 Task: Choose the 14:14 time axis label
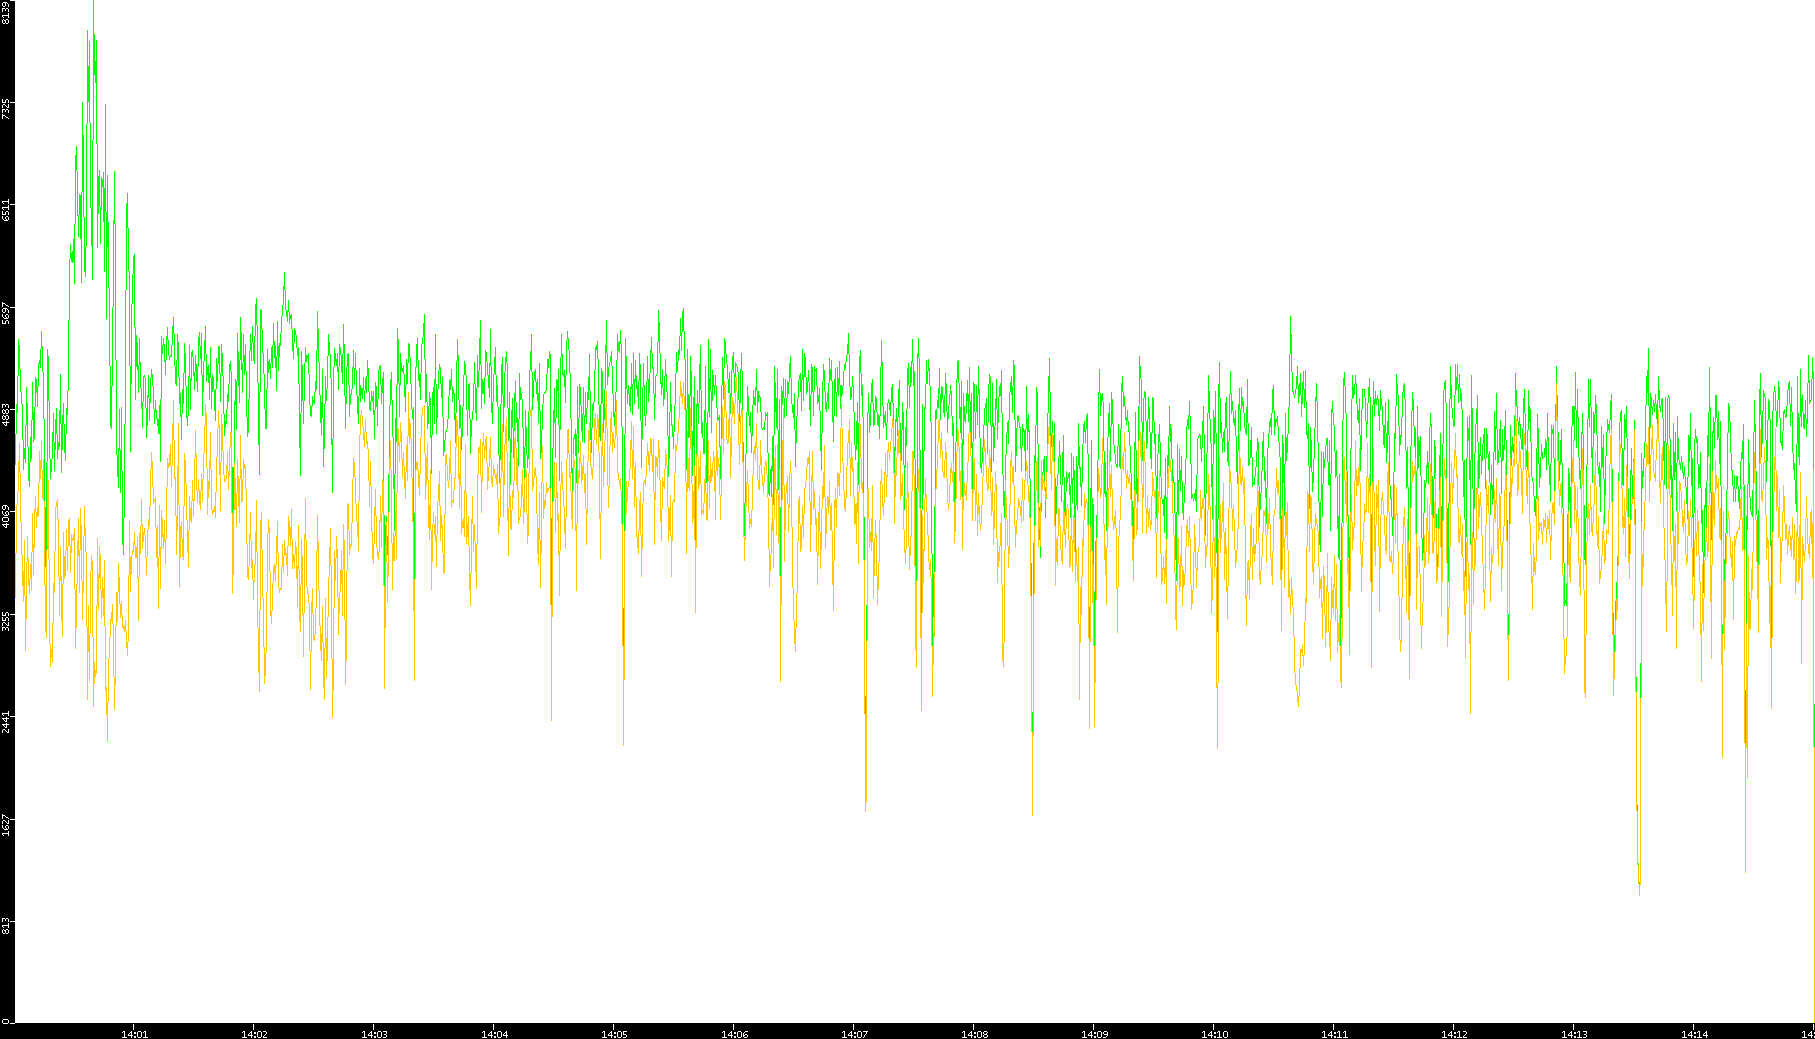pos(1694,1034)
